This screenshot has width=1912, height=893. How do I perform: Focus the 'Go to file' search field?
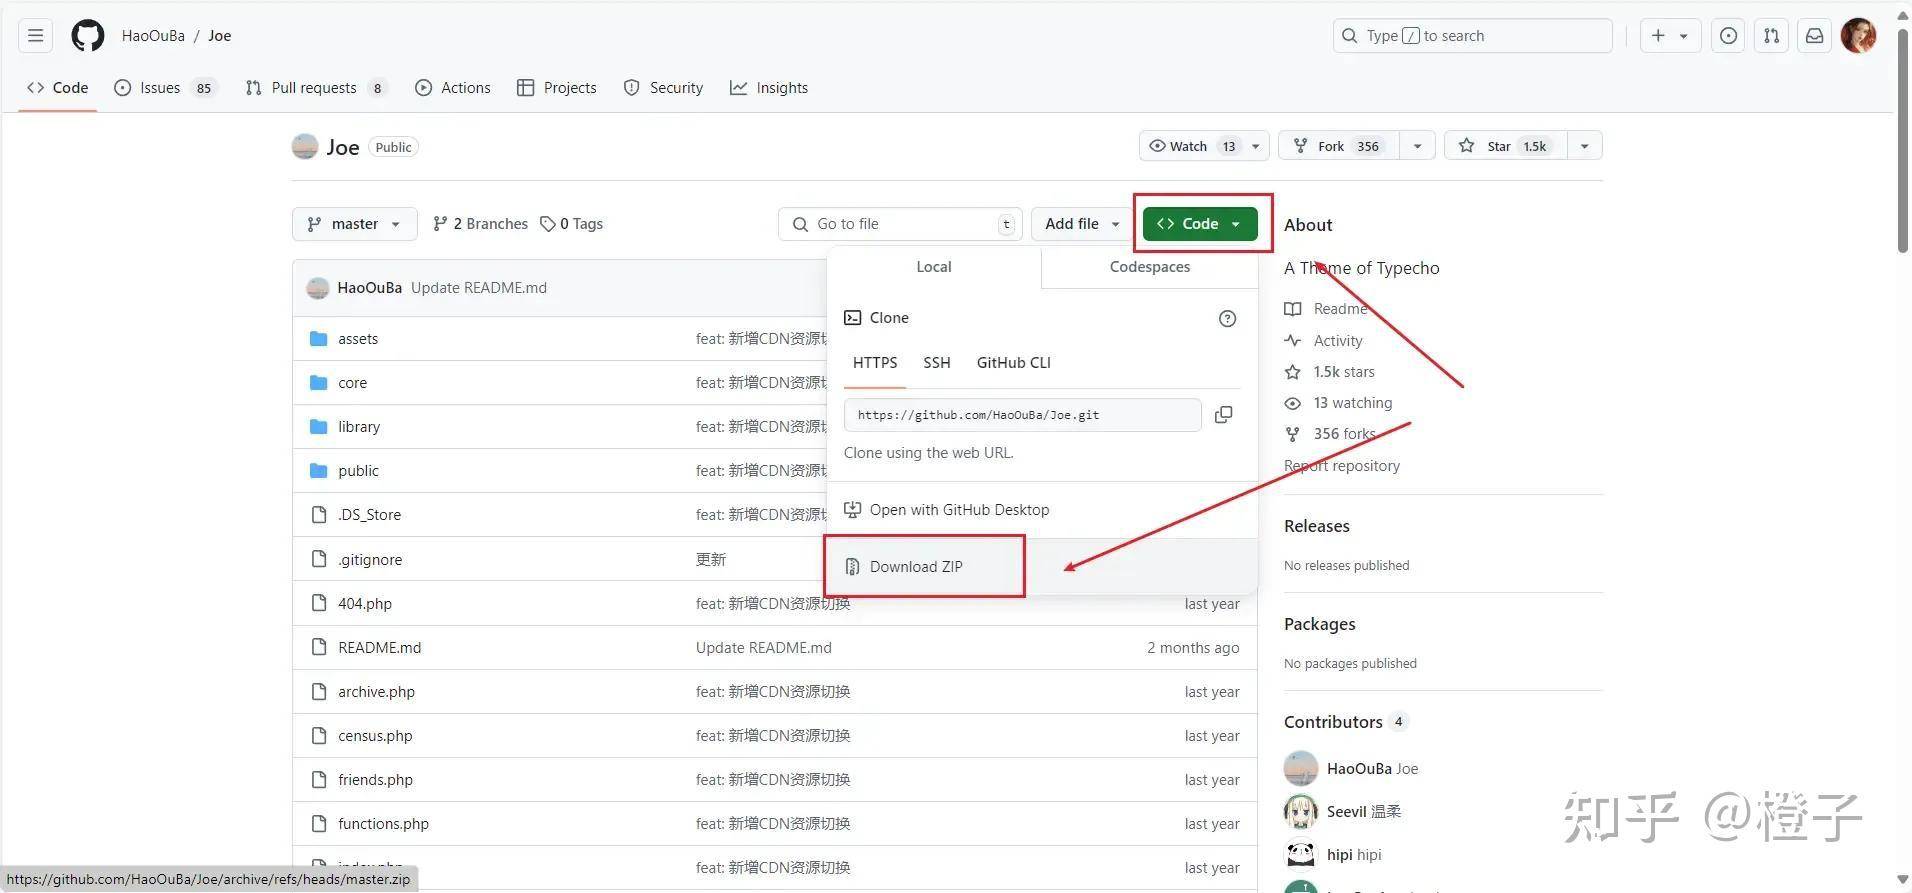(x=900, y=224)
